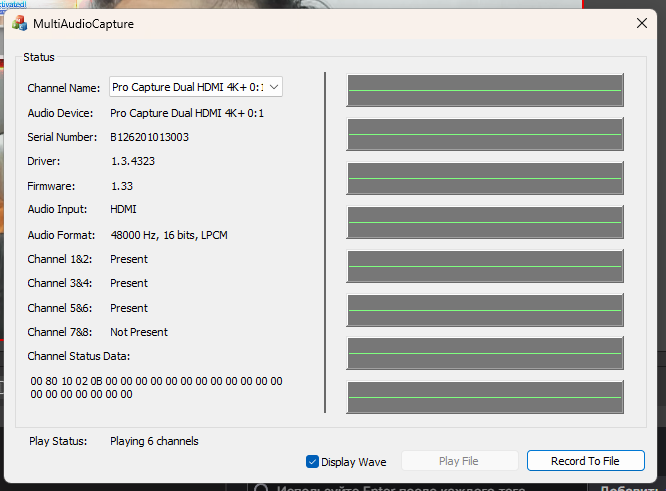The height and width of the screenshot is (491, 666).
Task: Click the Channel 3&4 Present status
Action: pos(129,283)
